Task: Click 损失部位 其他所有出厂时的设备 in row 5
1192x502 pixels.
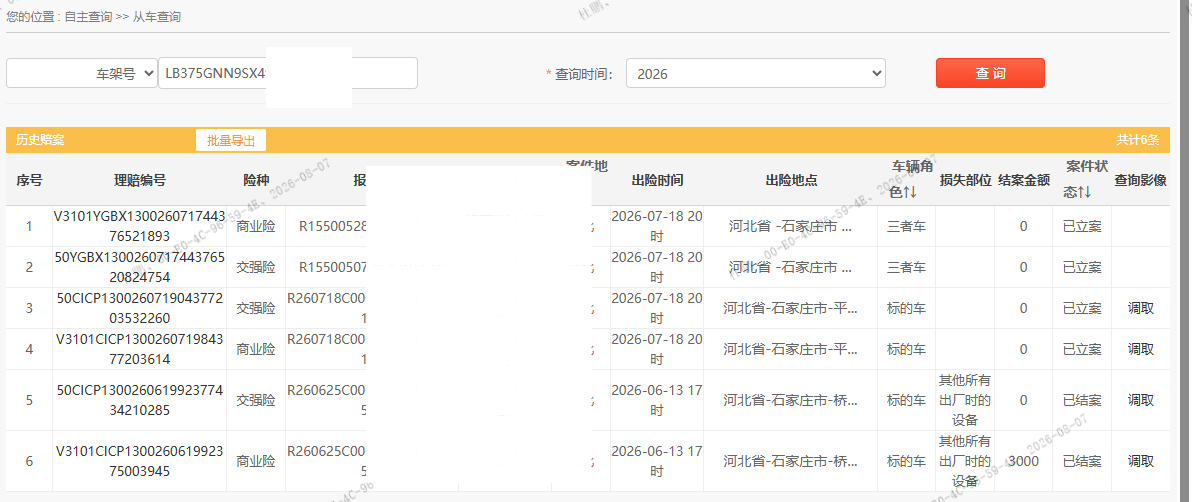Action: click(965, 400)
